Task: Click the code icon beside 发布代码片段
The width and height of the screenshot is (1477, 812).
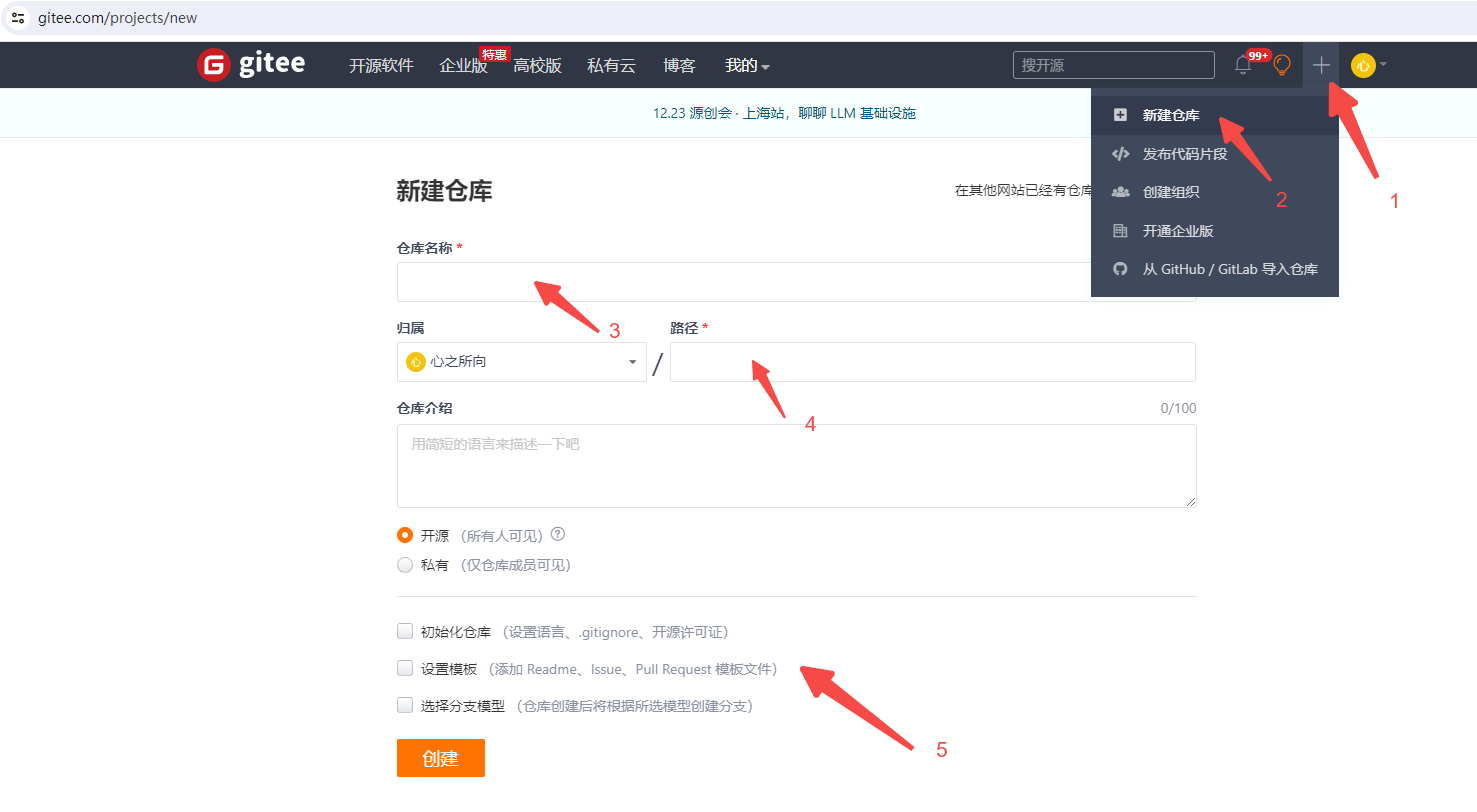Action: [1120, 154]
